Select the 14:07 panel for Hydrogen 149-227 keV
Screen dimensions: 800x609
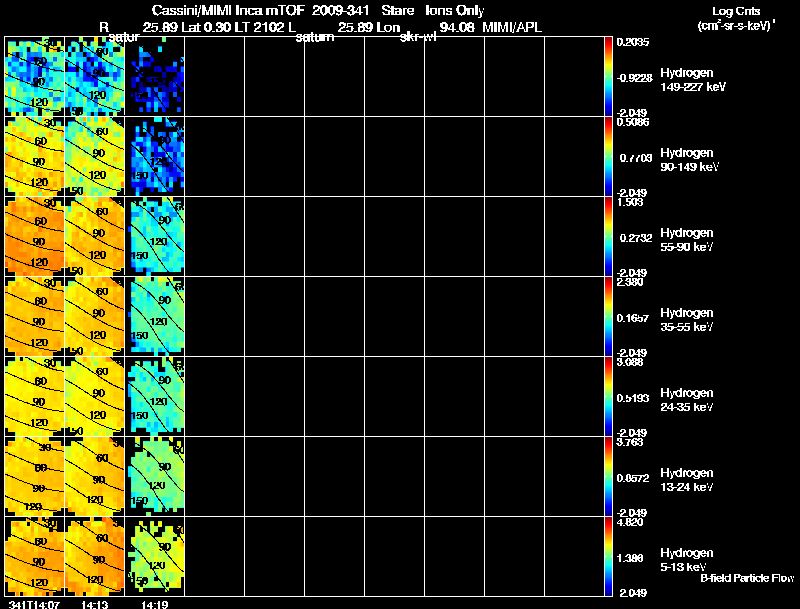[35, 77]
